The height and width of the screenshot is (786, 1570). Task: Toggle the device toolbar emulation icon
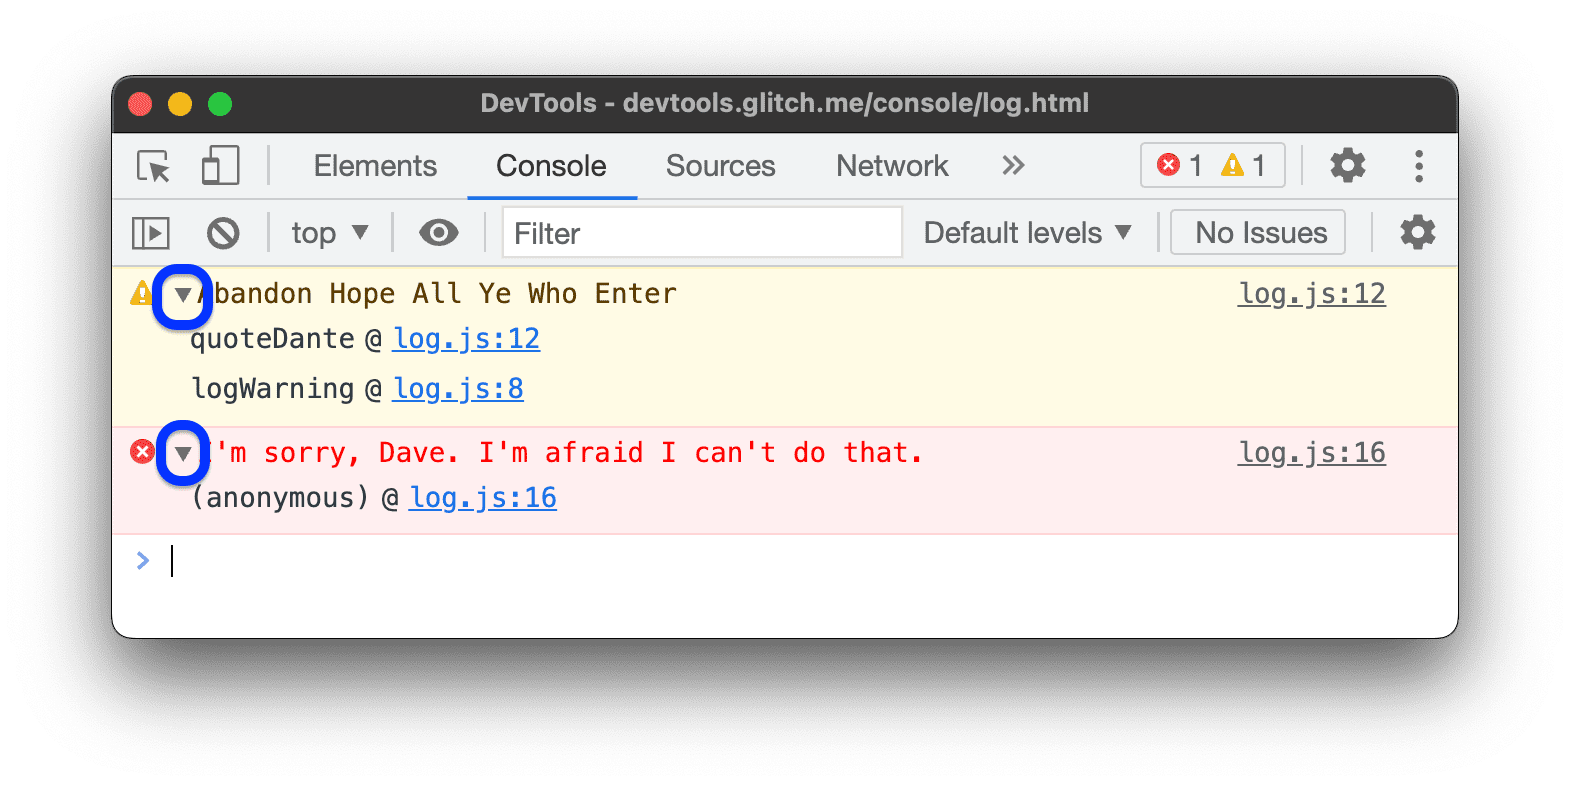tap(219, 166)
